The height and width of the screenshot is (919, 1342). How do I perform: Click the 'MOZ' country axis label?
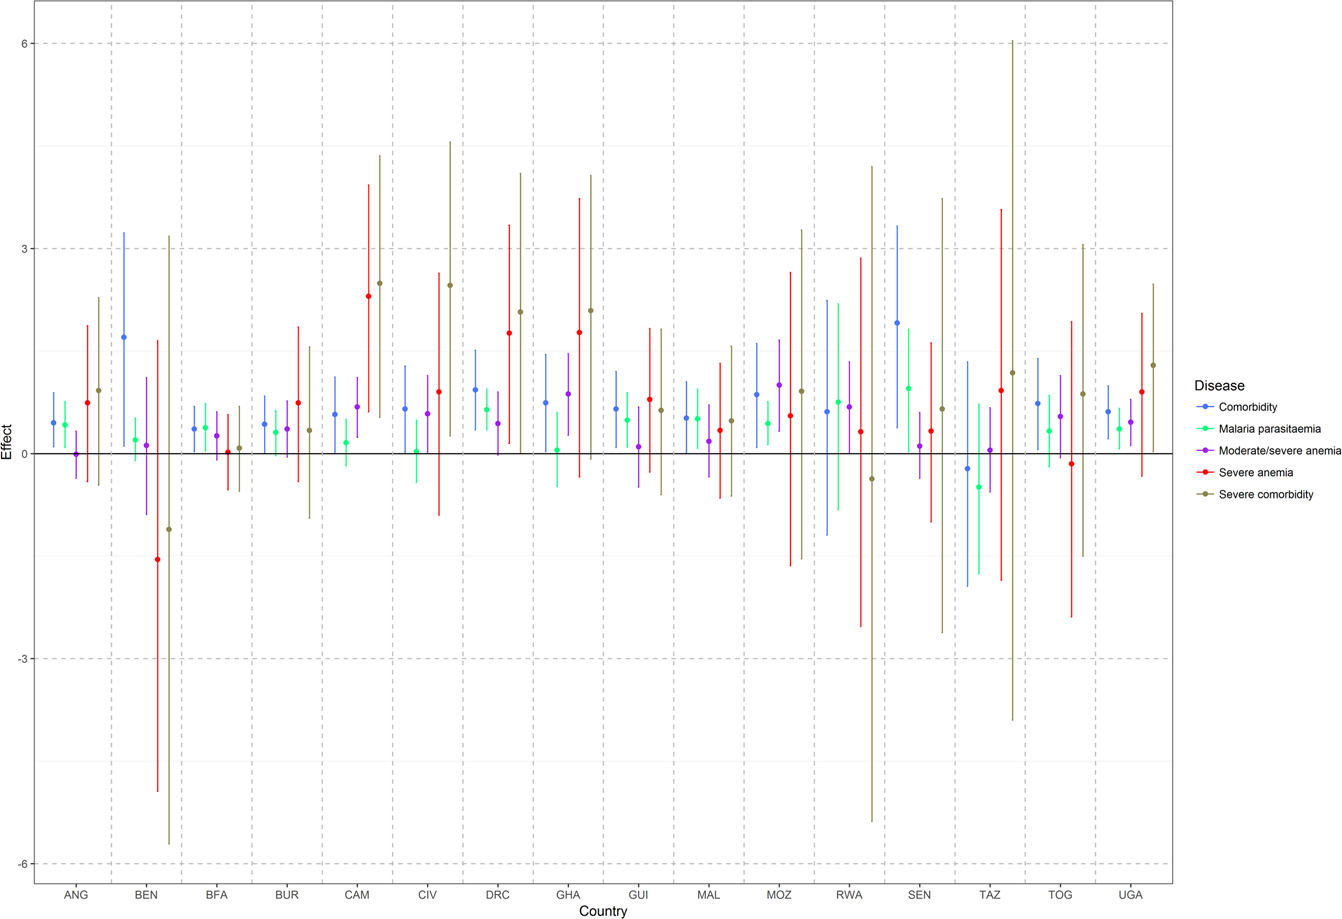pyautogui.click(x=779, y=895)
